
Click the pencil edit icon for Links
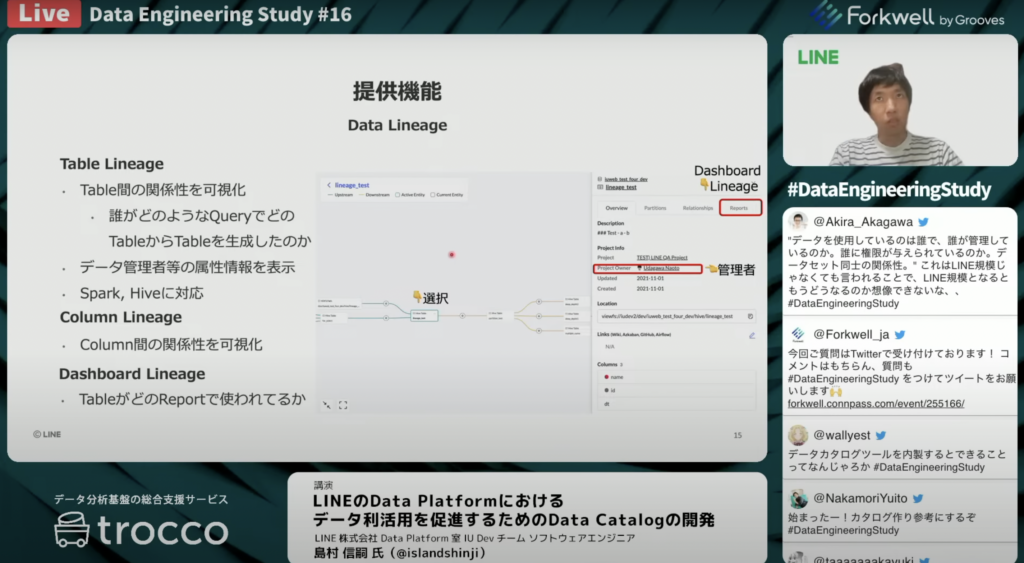coord(751,335)
